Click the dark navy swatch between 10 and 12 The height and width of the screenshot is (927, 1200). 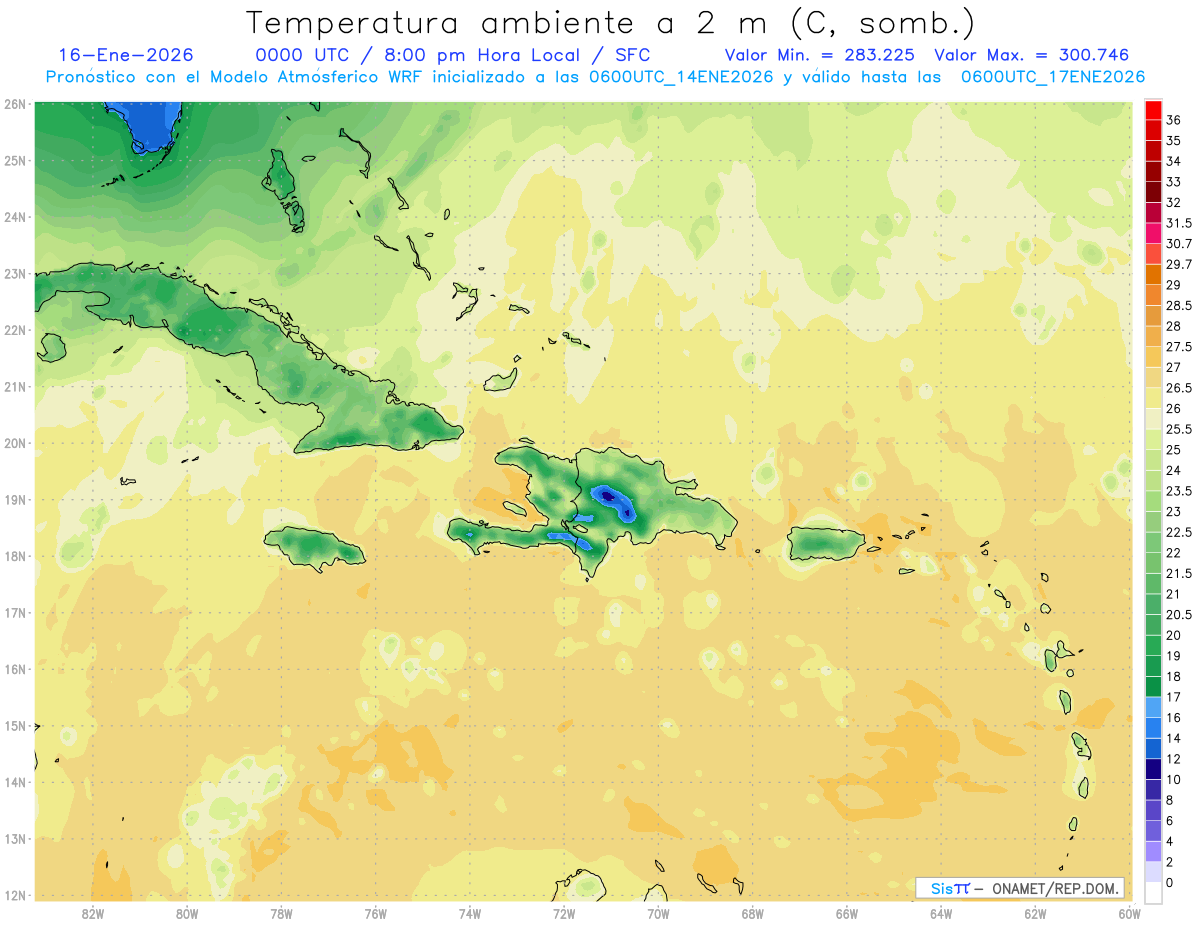(1153, 770)
